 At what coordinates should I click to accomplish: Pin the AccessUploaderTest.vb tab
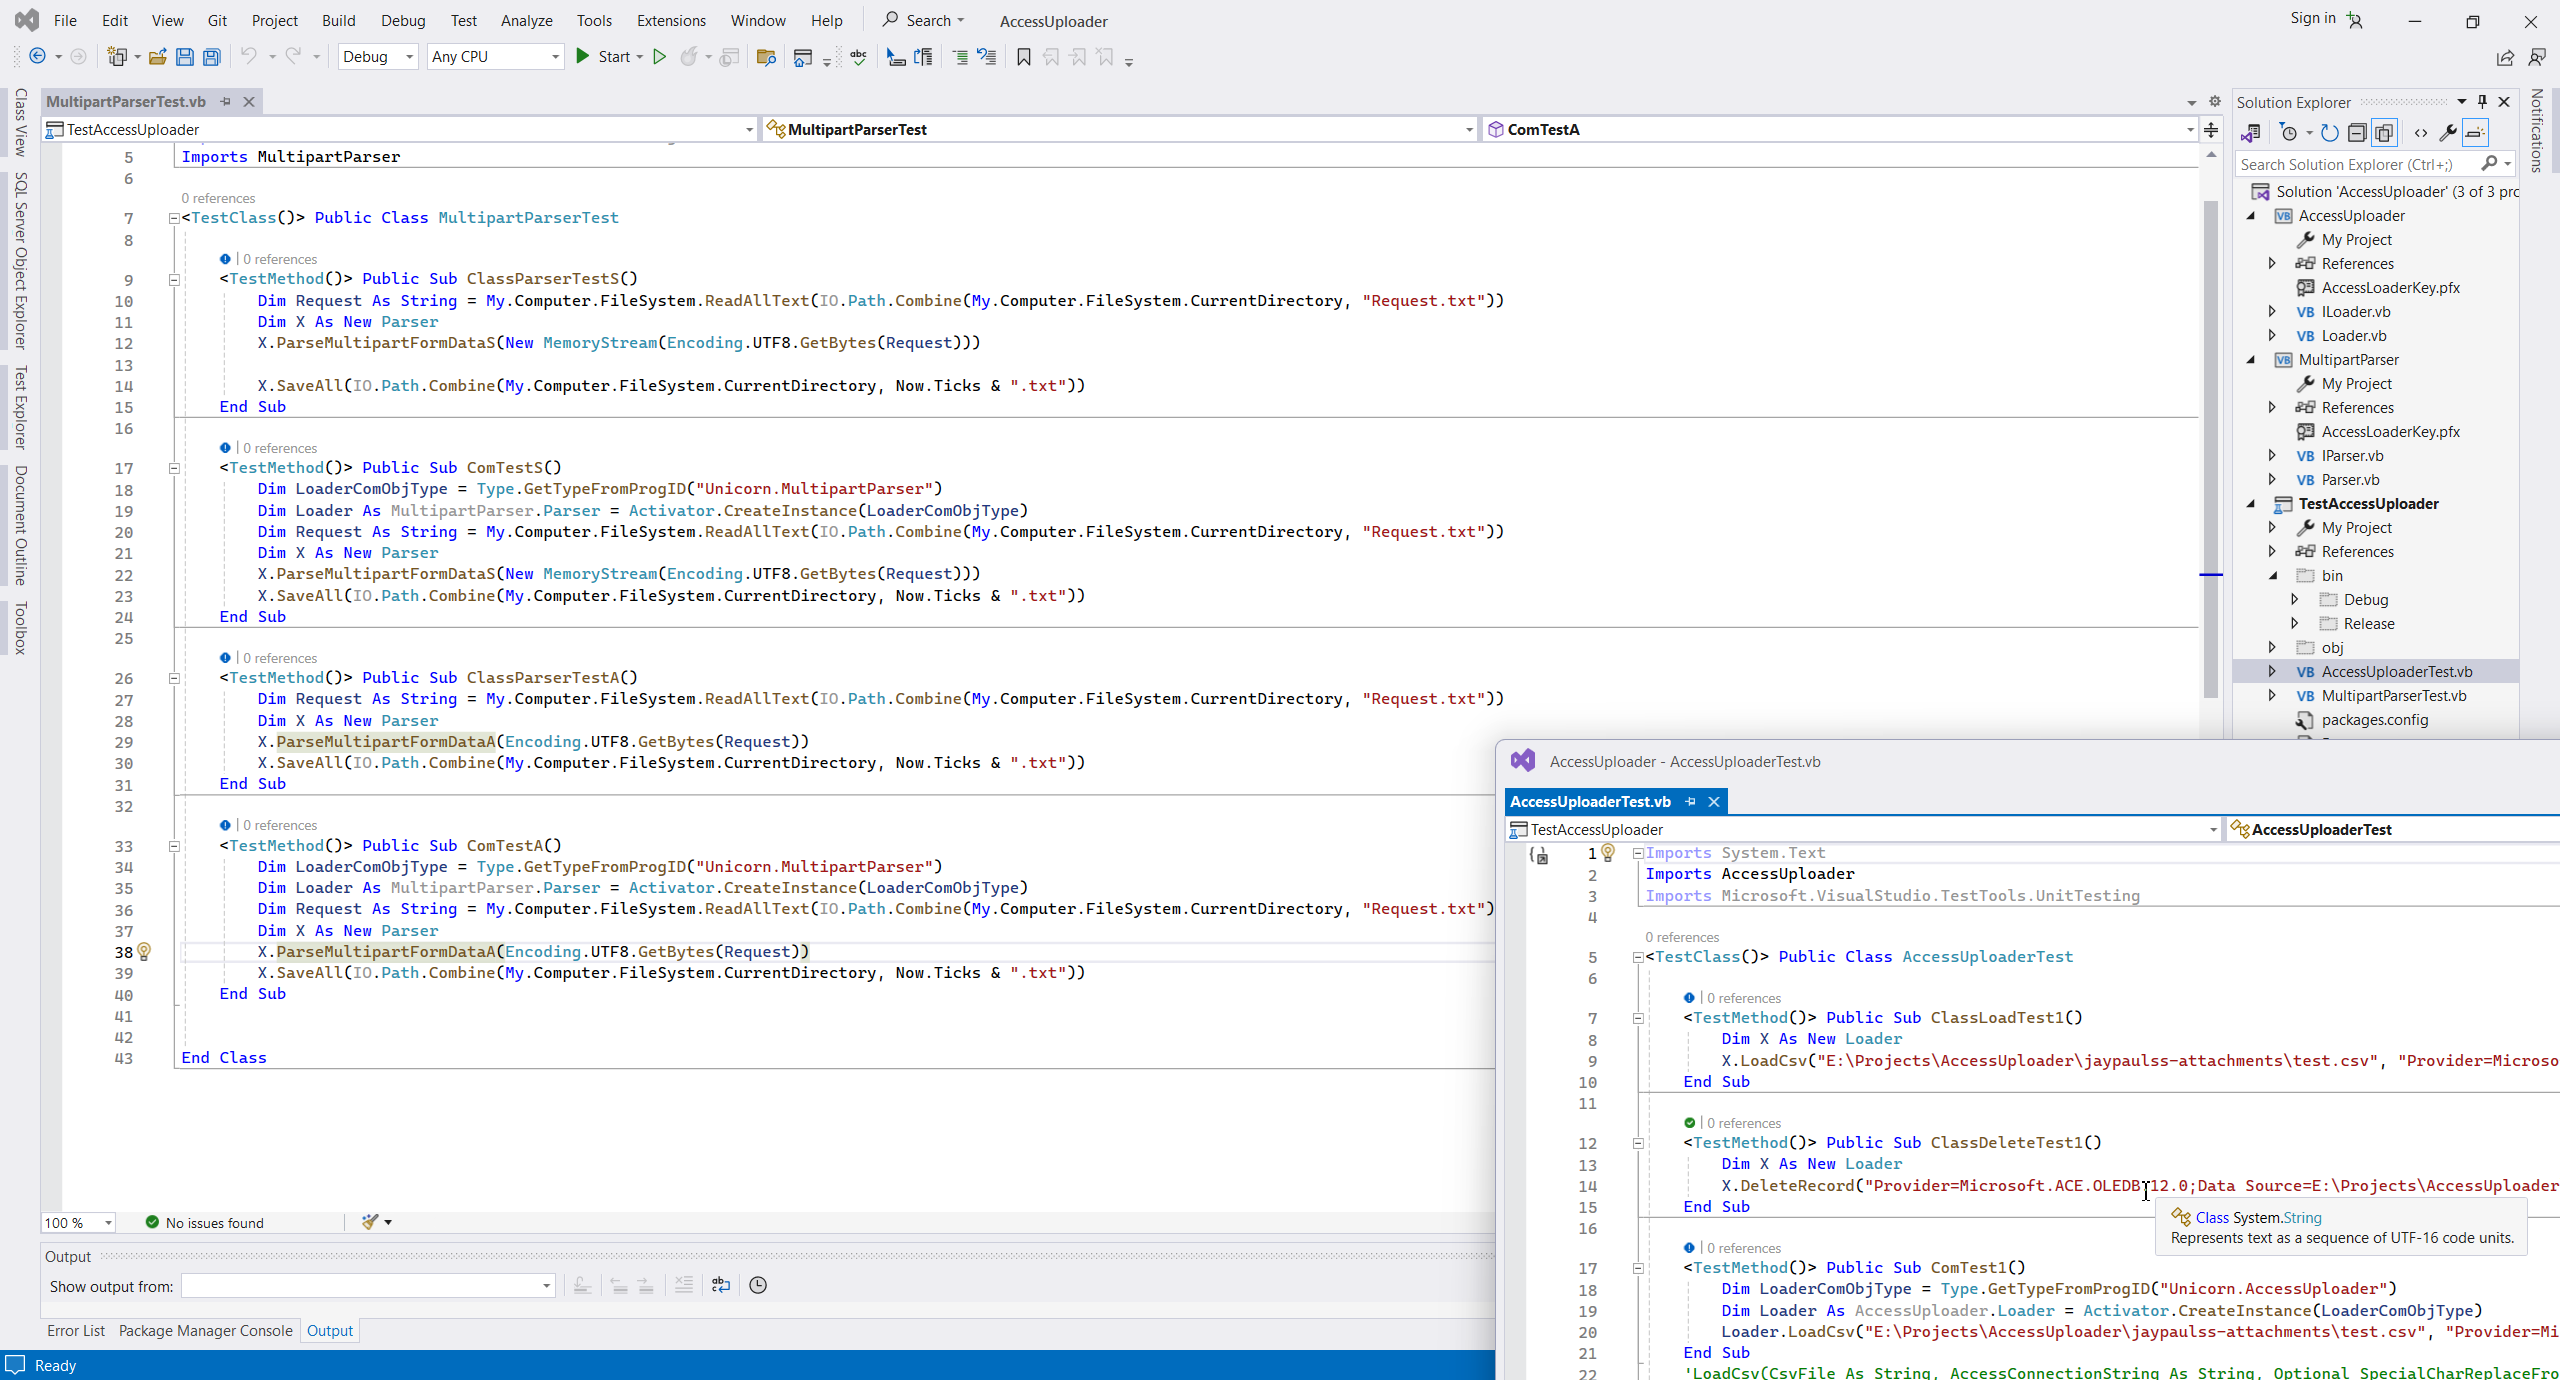1690,801
